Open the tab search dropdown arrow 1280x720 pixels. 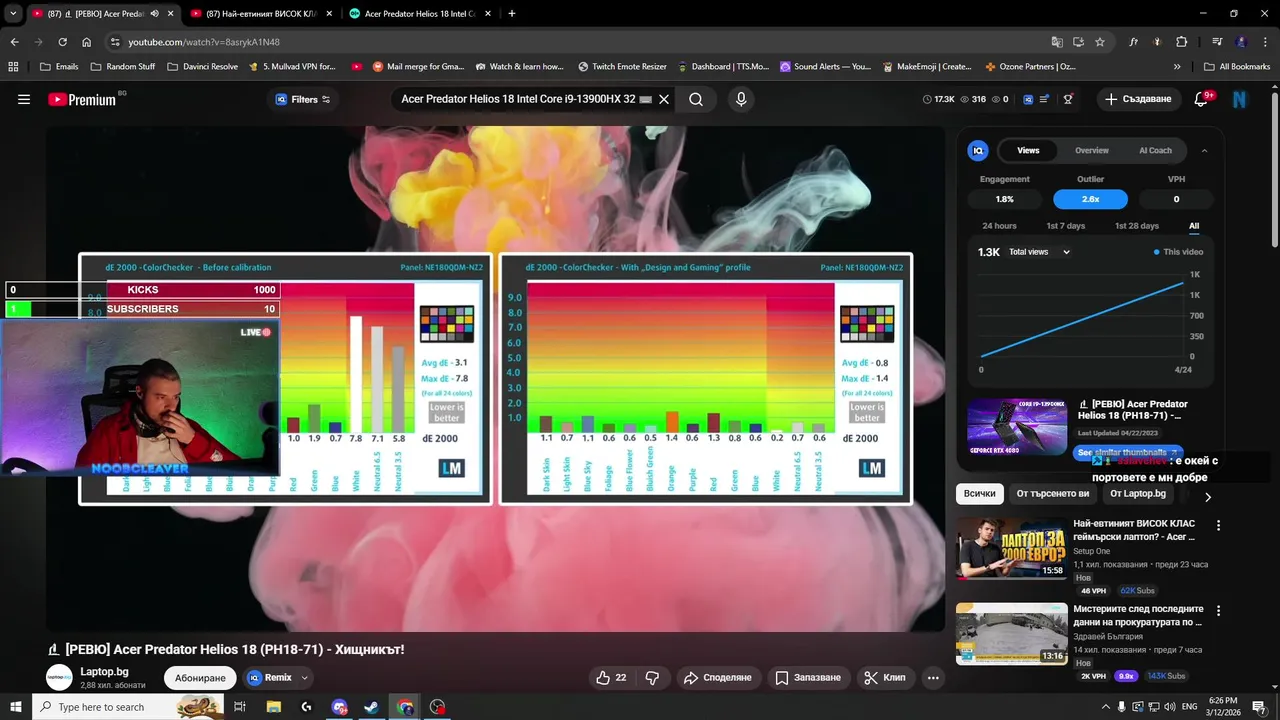click(13, 14)
